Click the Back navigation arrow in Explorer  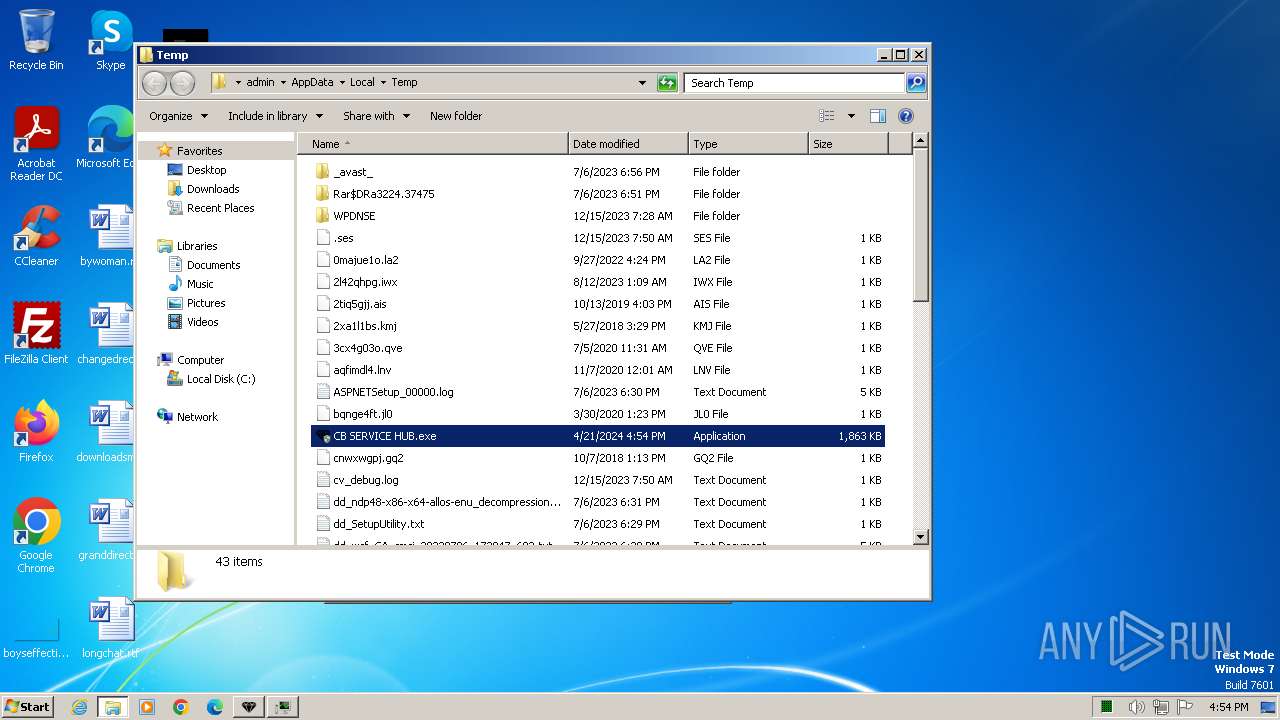(x=155, y=83)
